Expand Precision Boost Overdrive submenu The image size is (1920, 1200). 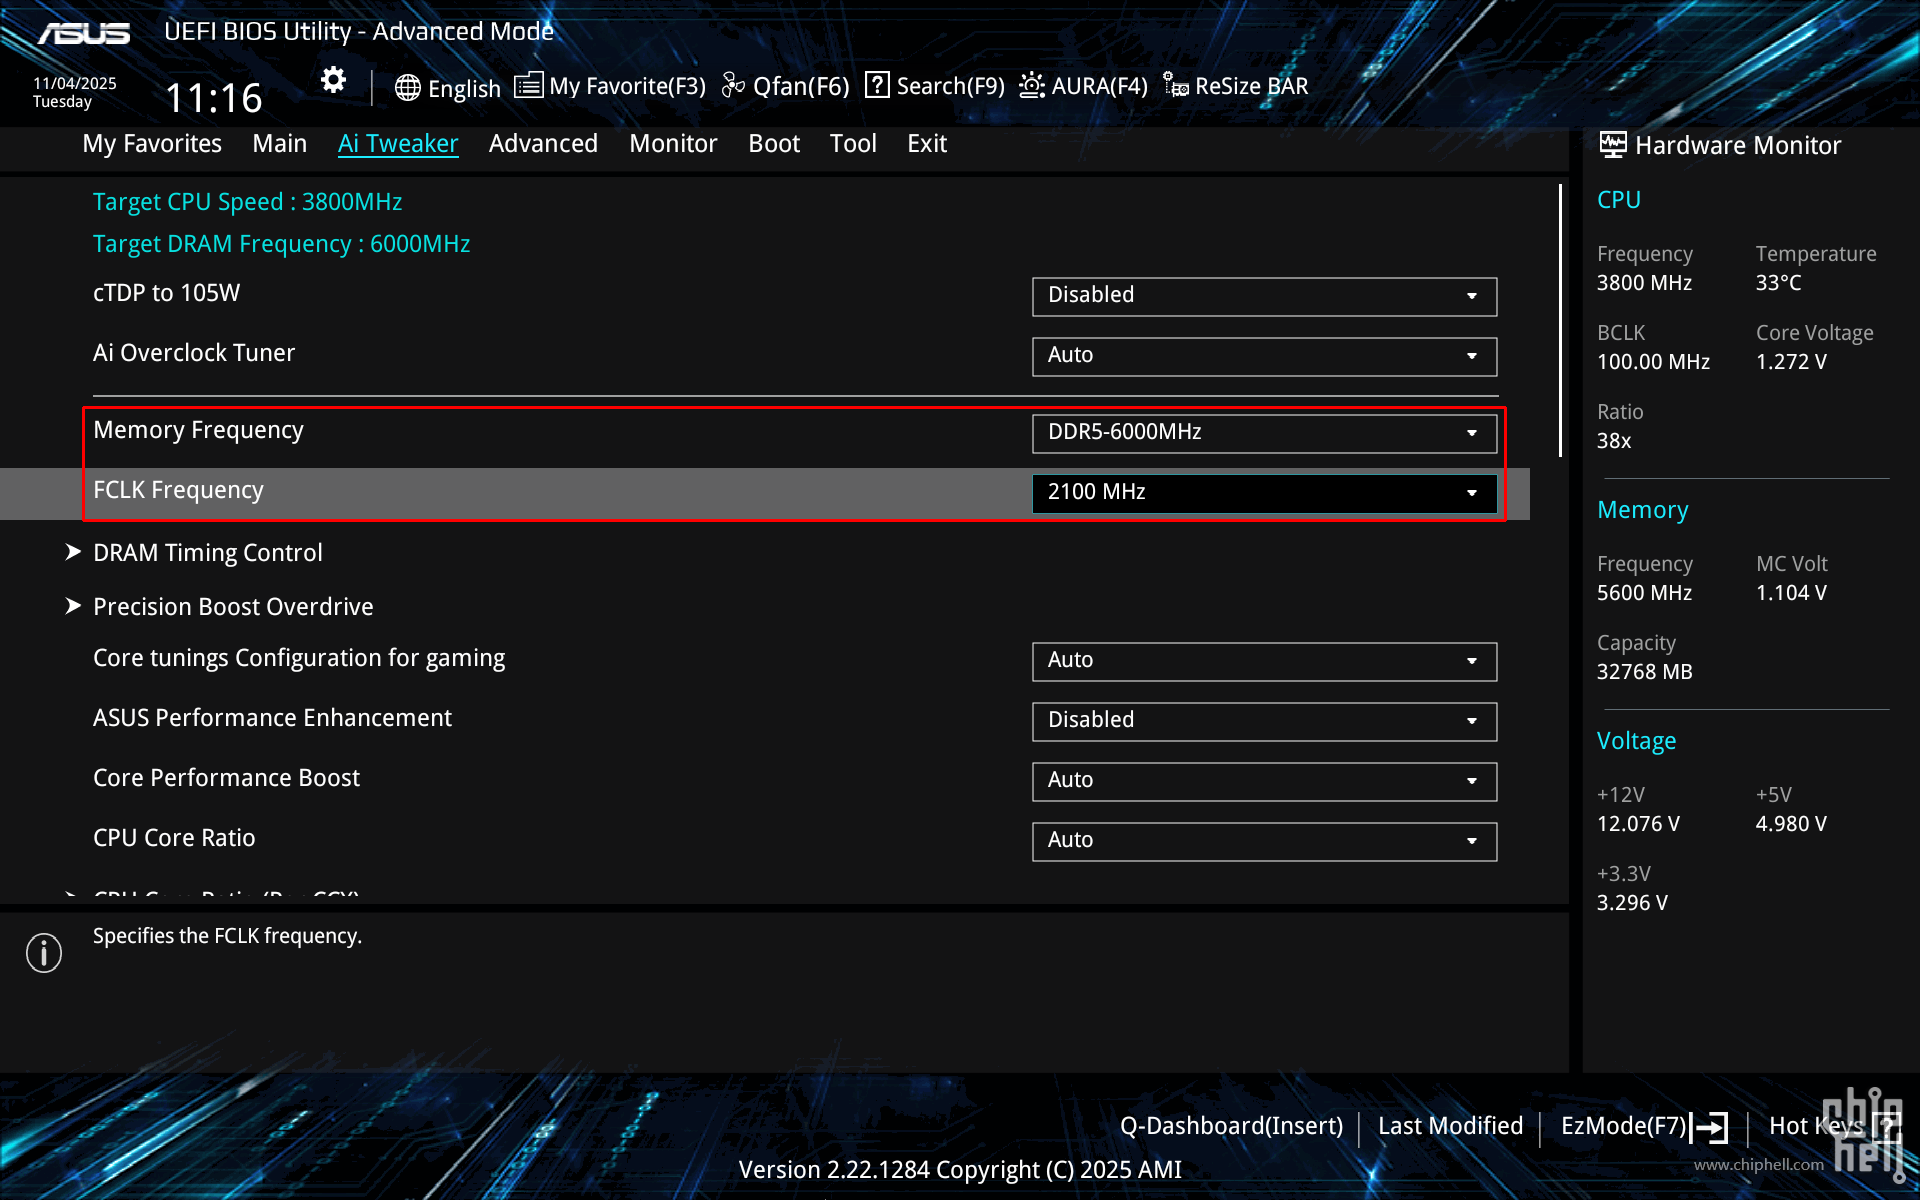pos(232,607)
